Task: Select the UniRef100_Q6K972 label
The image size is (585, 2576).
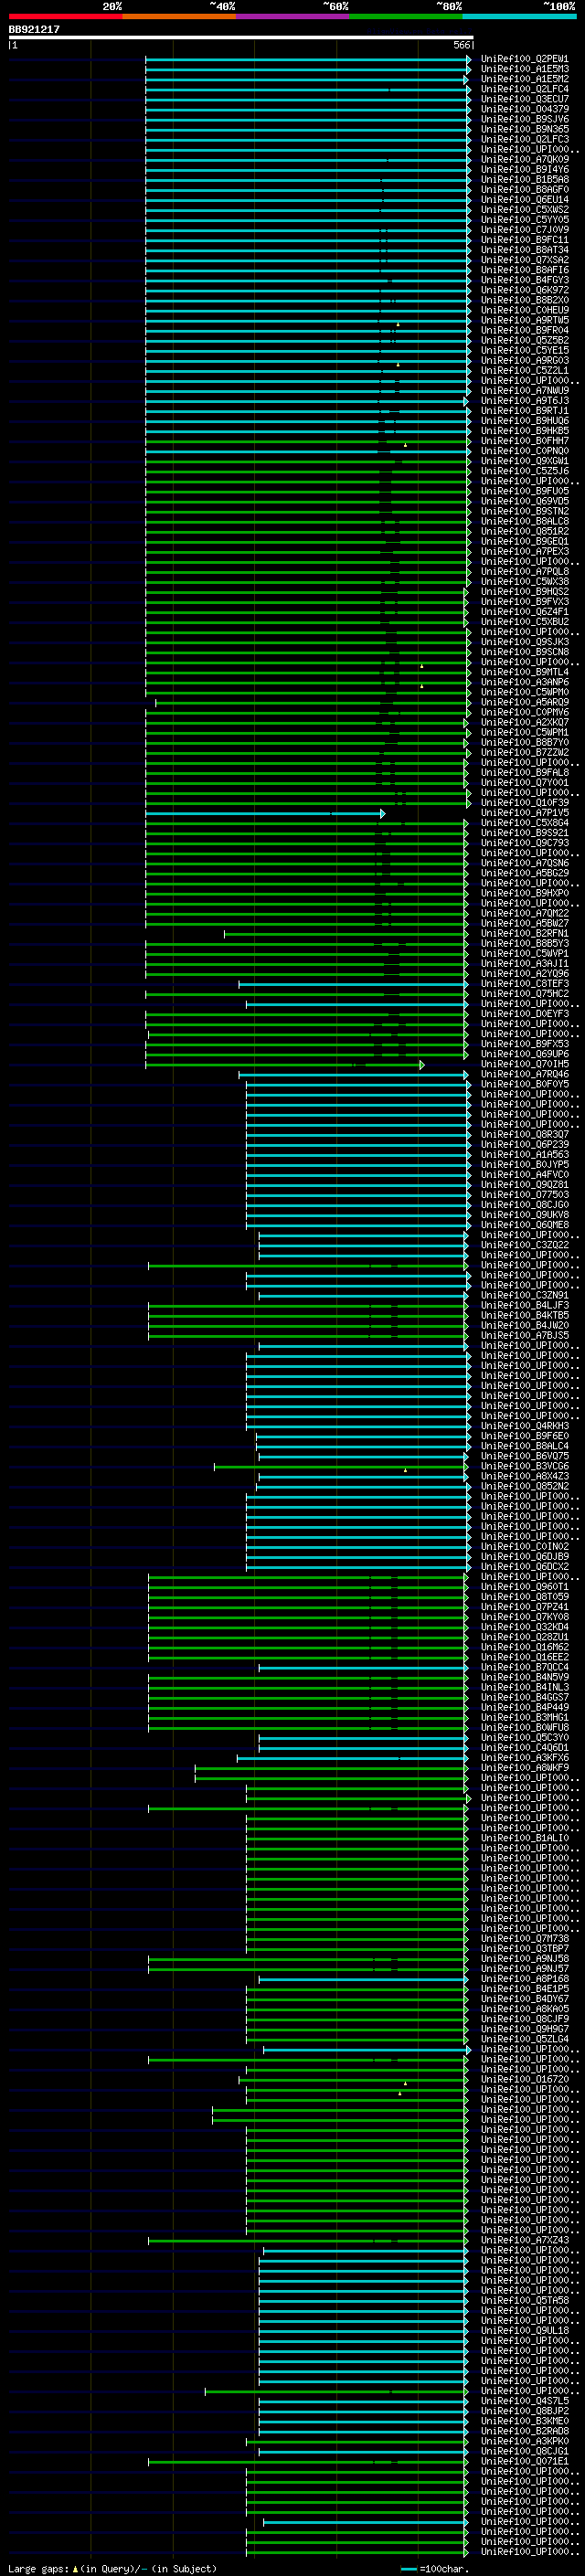Action: (x=524, y=290)
